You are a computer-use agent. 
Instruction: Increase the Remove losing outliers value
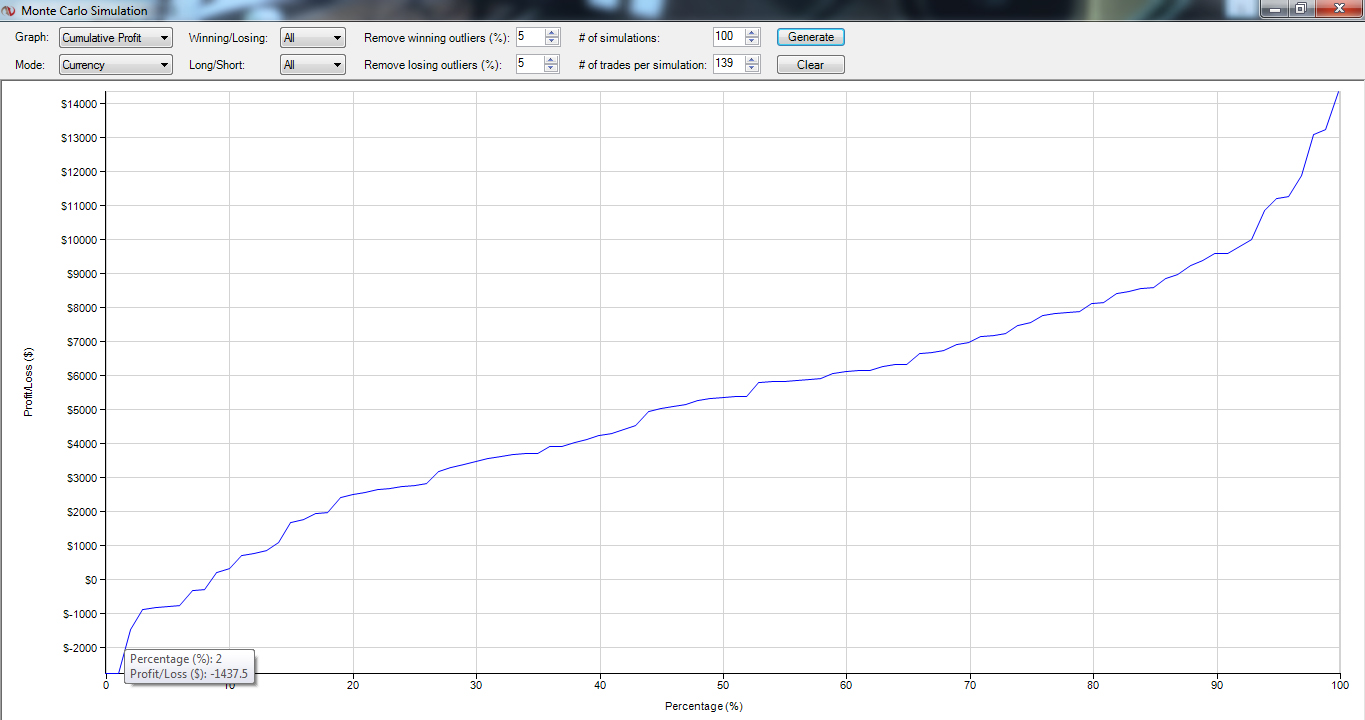pos(552,60)
